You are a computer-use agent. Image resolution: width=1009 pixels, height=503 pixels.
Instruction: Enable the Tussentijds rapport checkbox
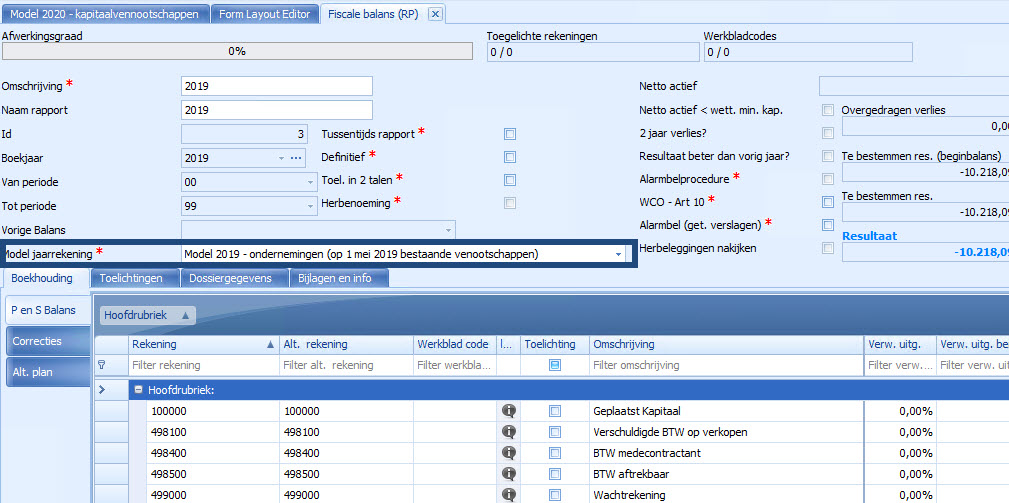(x=510, y=133)
